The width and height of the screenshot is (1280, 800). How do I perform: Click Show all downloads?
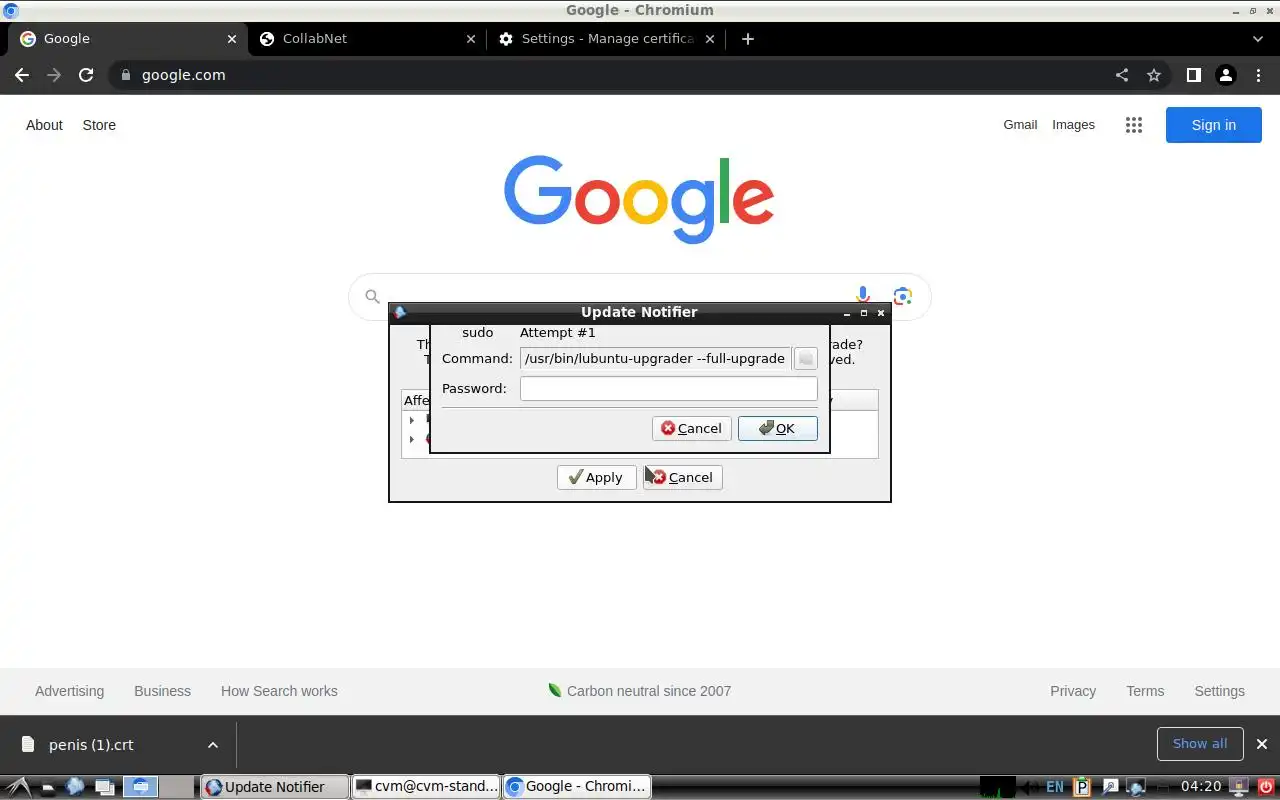[1200, 744]
